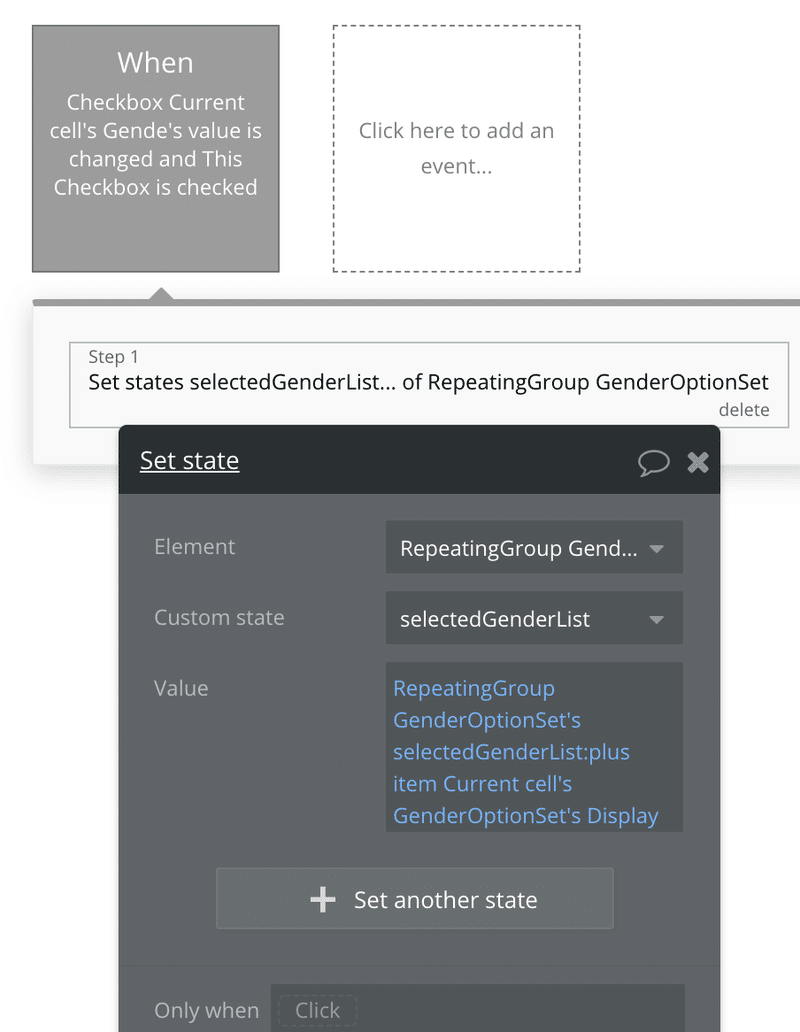
Task: Select the Step 1 Set states action
Action: coord(429,384)
